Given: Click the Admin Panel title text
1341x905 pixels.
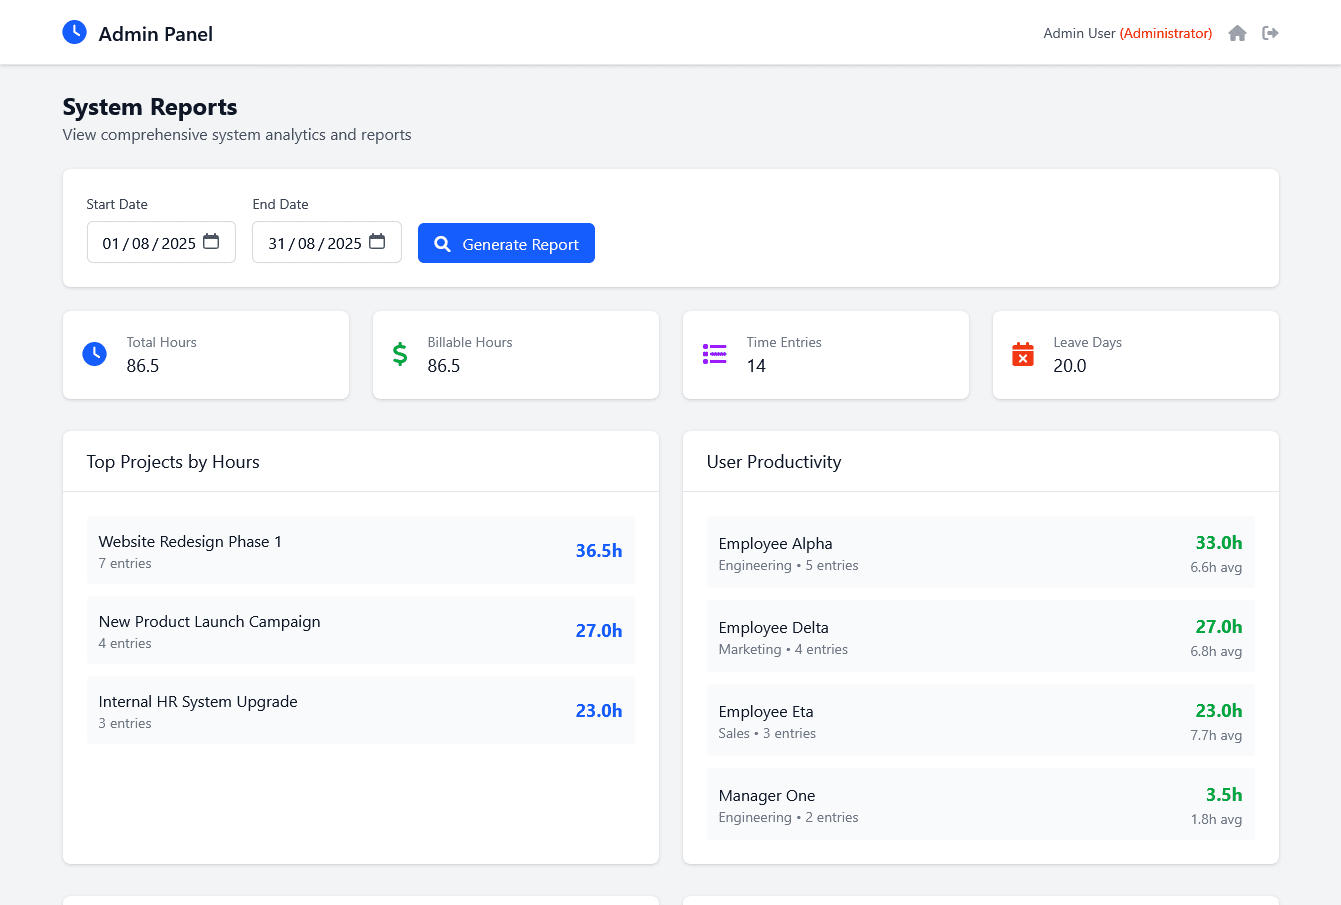Looking at the screenshot, I should pyautogui.click(x=155, y=33).
